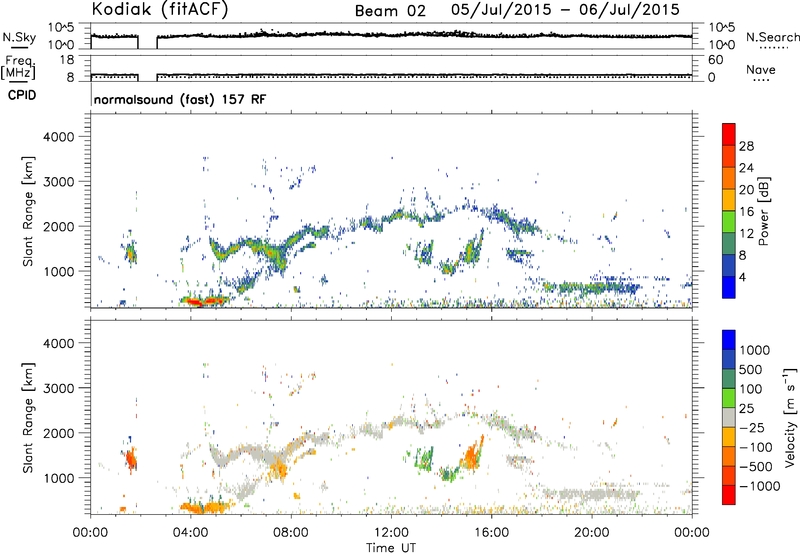Click the red bottom segment of Velocity color bar
800x554 pixels.
point(729,495)
